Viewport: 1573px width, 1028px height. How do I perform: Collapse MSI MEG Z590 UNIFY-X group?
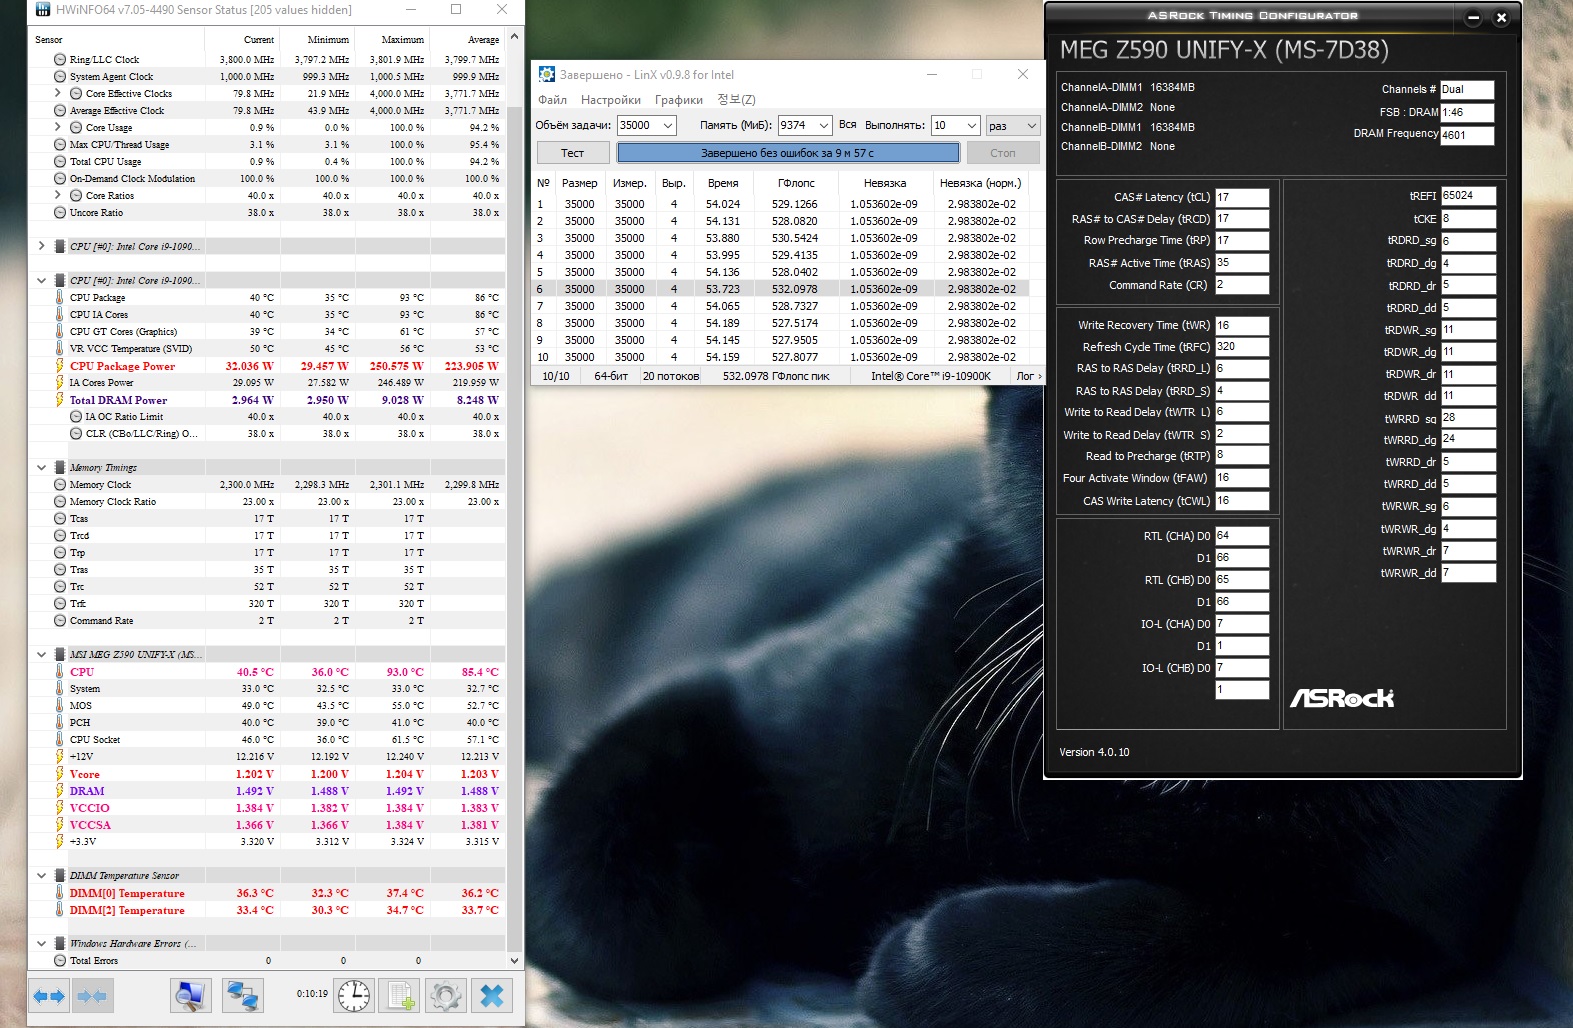pyautogui.click(x=41, y=654)
